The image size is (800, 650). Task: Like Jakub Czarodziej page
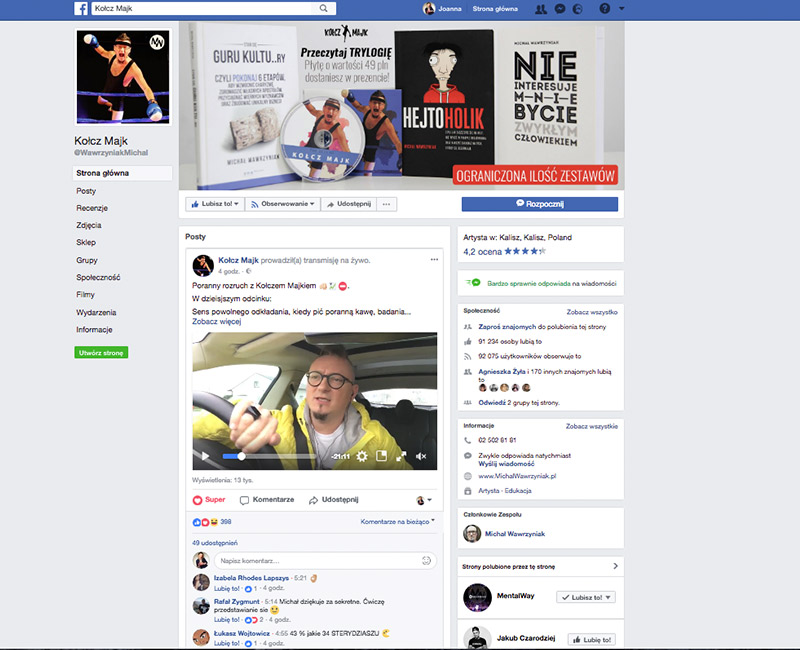591,640
